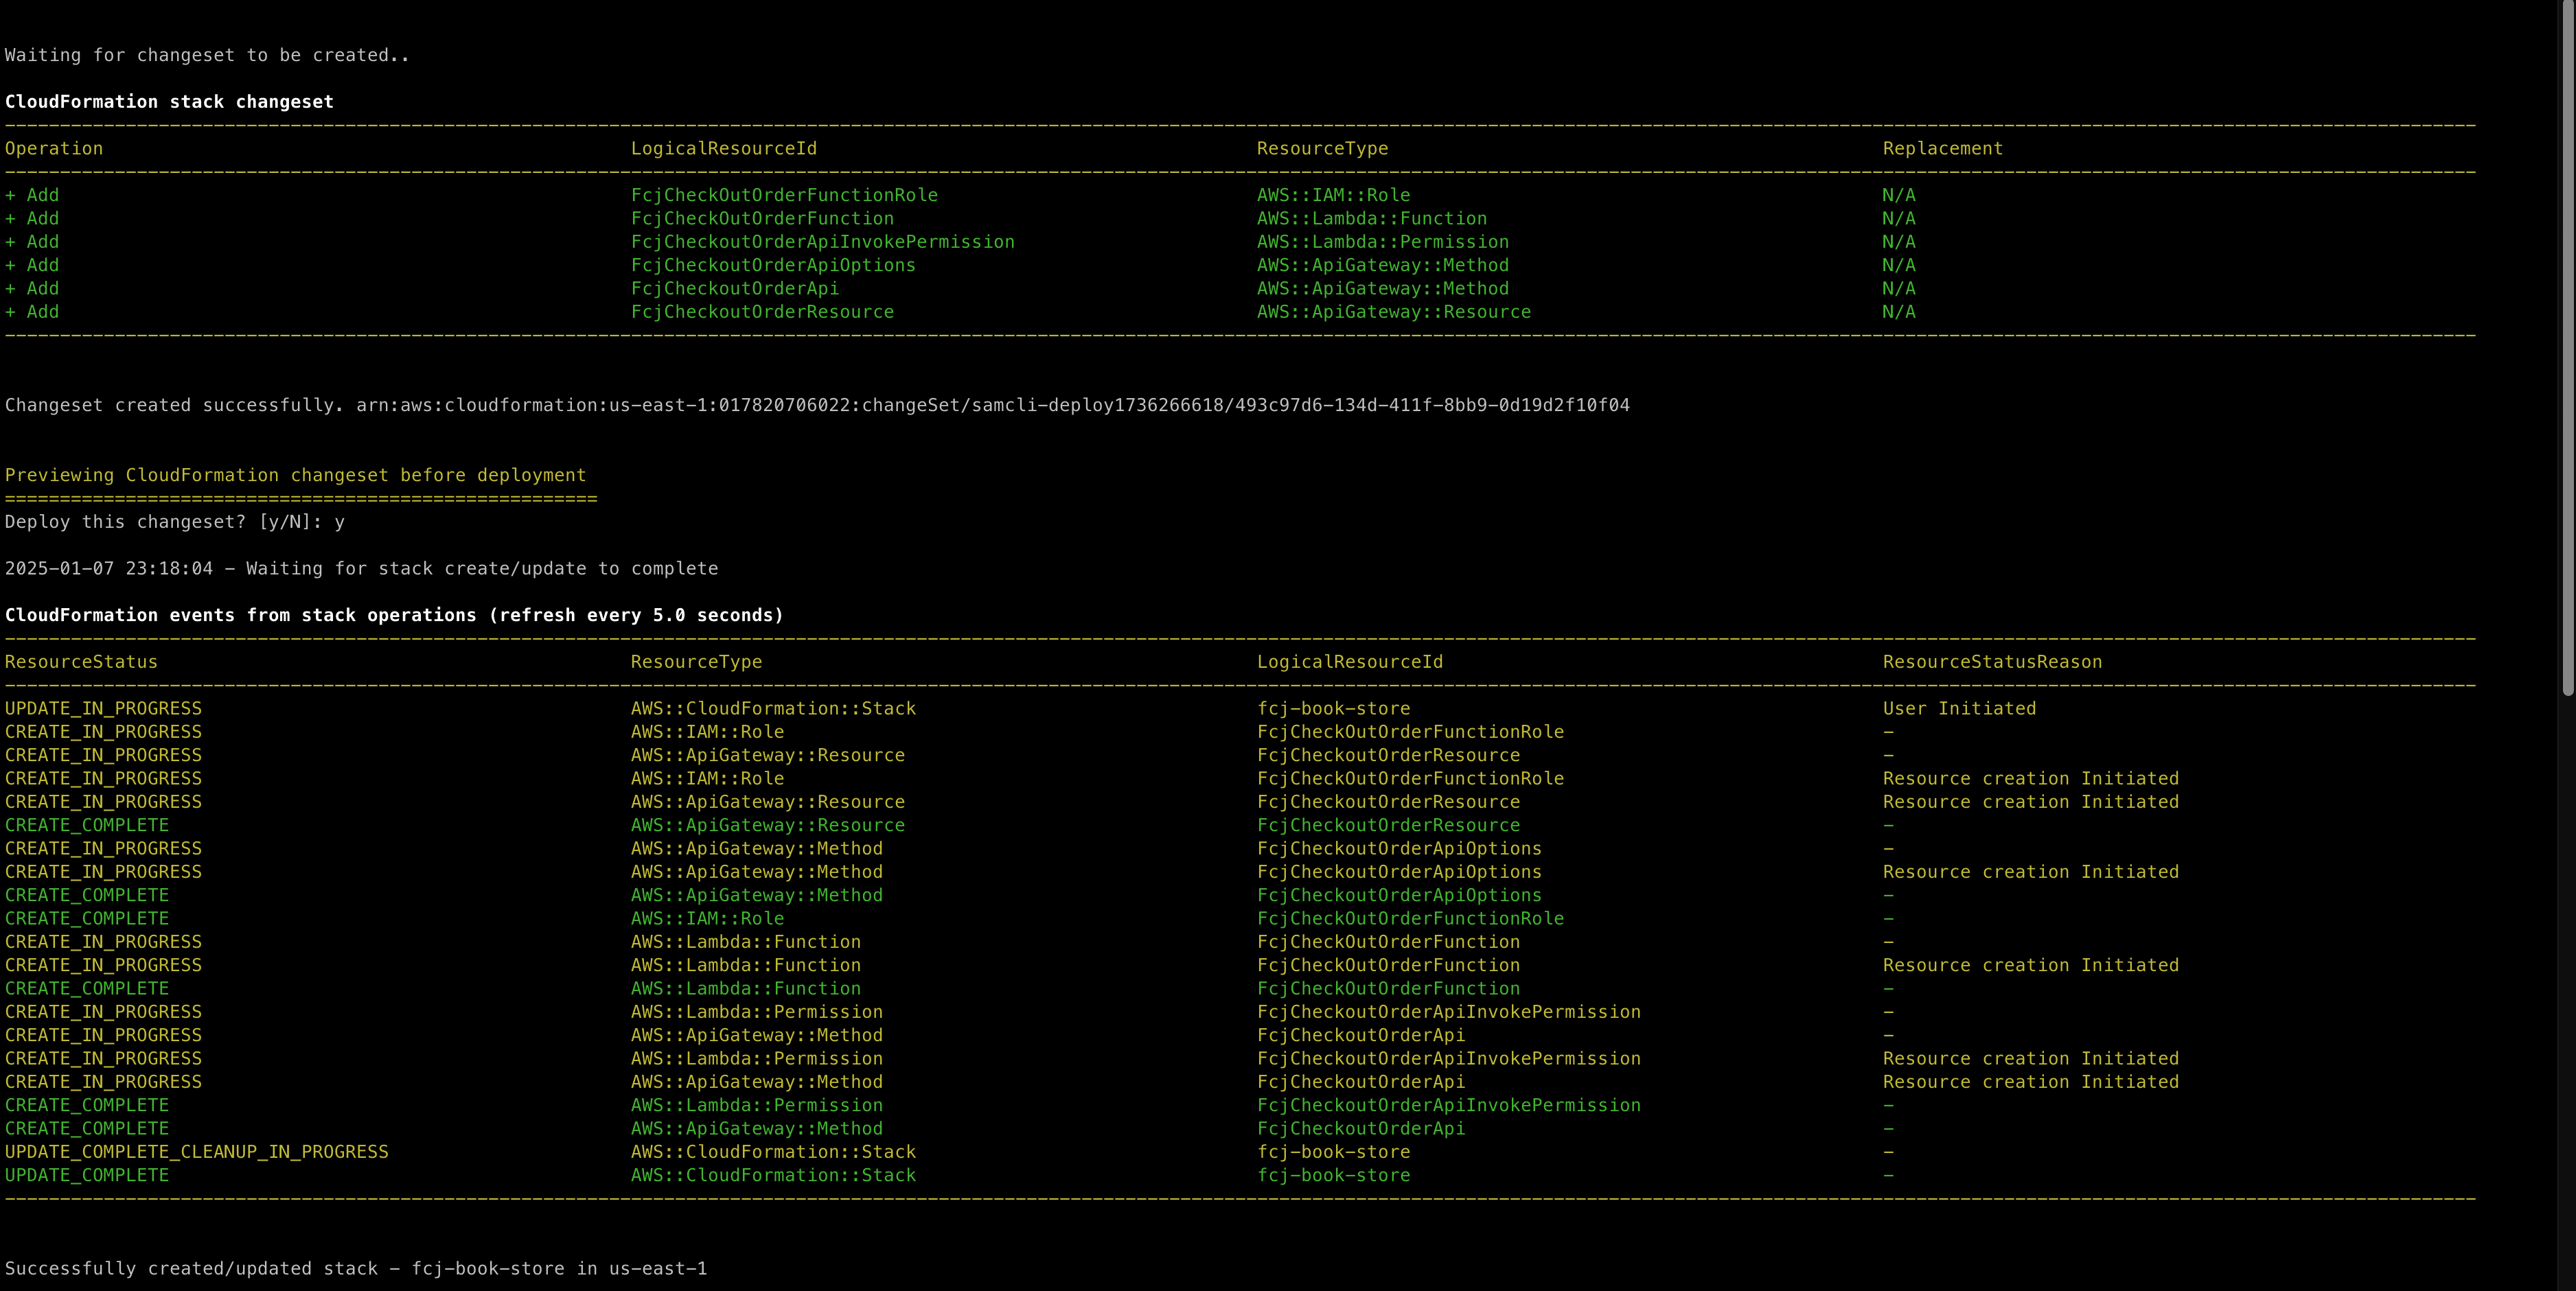
Task: Click the final green UPDATE_COMPLETE status
Action: (x=87, y=1175)
